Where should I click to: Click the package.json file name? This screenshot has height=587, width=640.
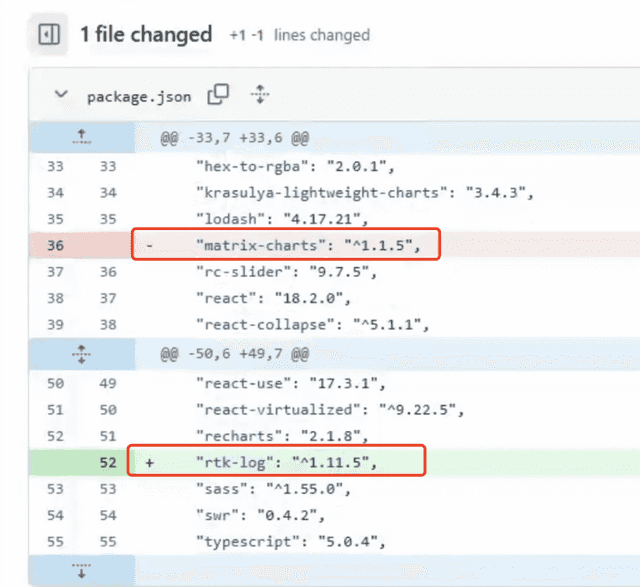(x=139, y=97)
